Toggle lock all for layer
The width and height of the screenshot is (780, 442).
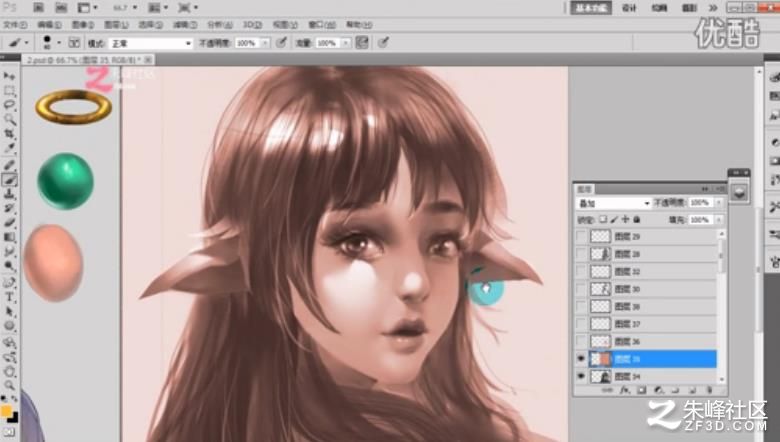(x=636, y=219)
